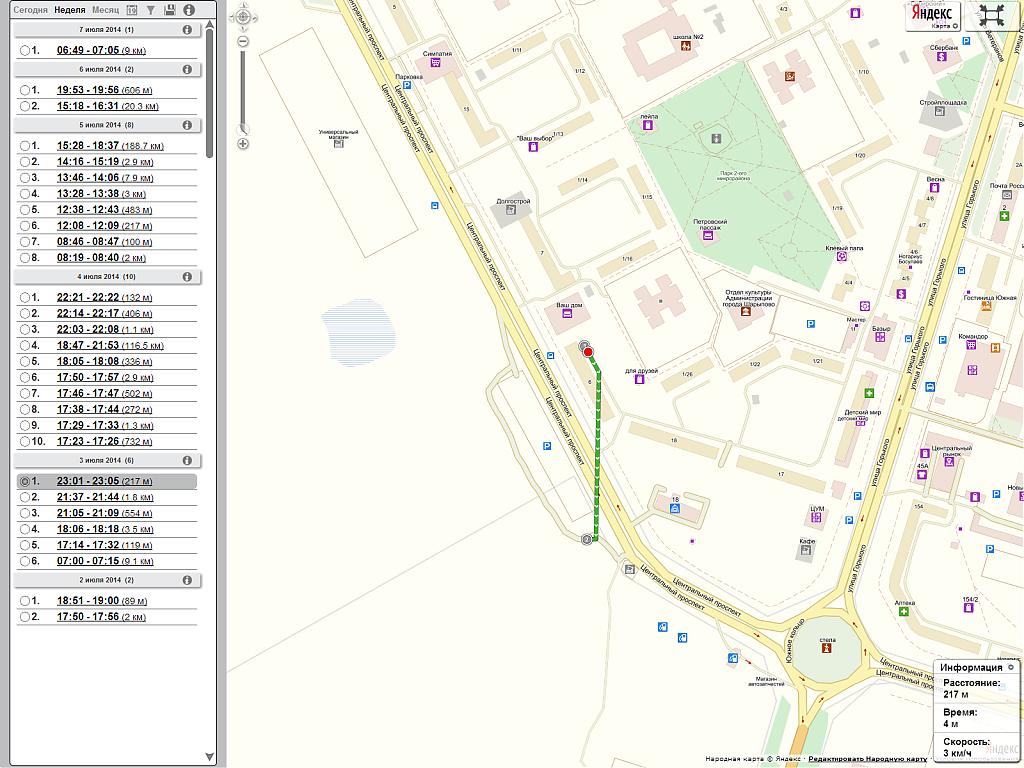Click the trip list scroll down arrow
Image resolution: width=1024 pixels, height=768 pixels.
pos(210,757)
